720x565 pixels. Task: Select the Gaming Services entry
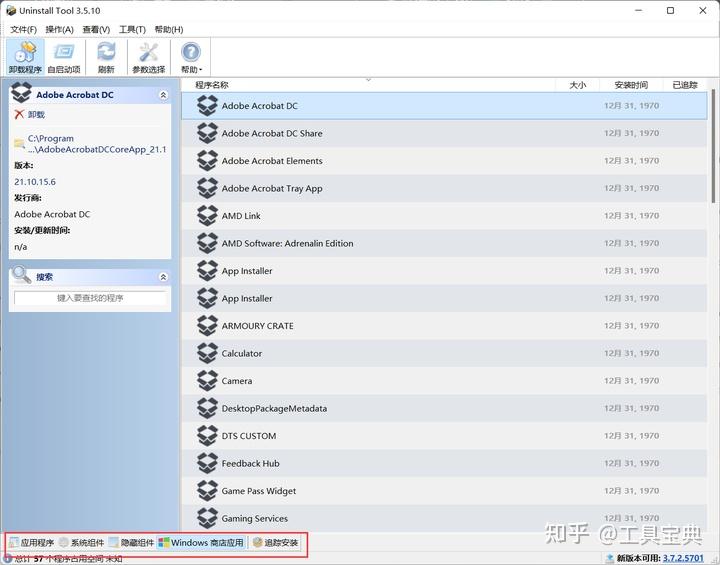(444, 518)
